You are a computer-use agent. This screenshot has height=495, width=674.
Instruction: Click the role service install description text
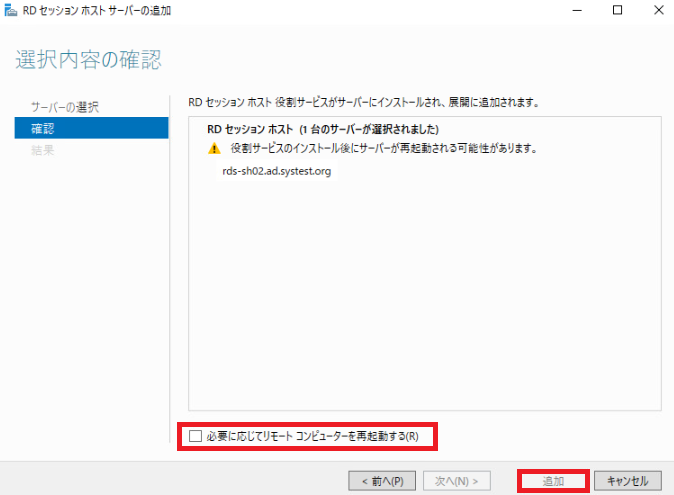tap(364, 102)
